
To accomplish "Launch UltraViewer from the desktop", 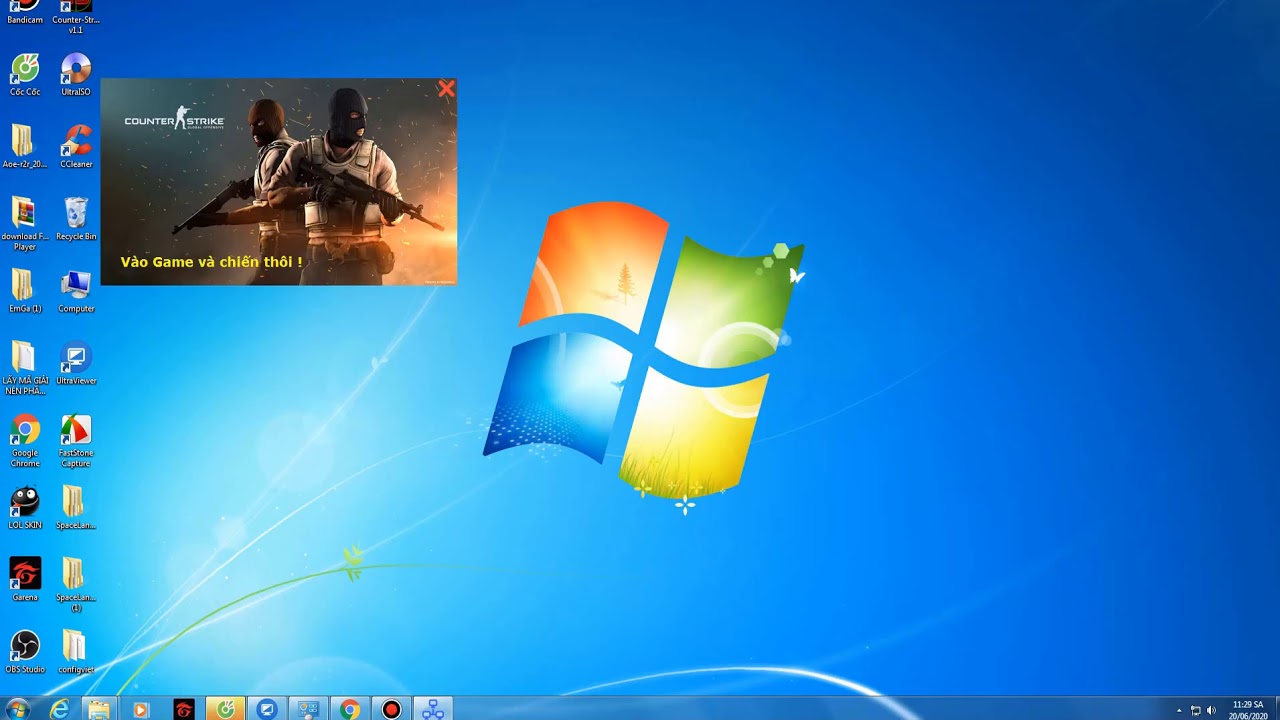I will [76, 360].
